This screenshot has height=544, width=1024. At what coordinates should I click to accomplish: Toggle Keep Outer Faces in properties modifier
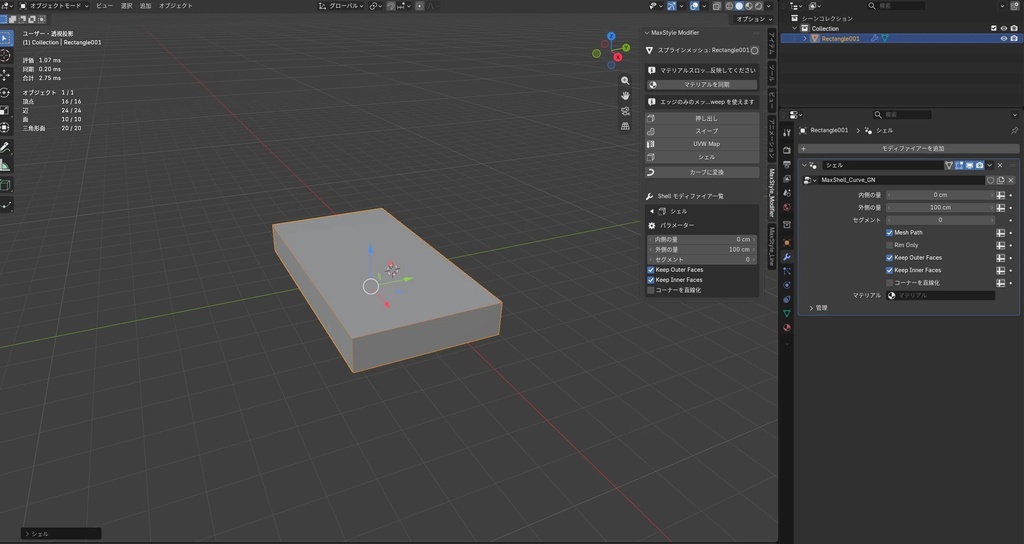coord(889,257)
